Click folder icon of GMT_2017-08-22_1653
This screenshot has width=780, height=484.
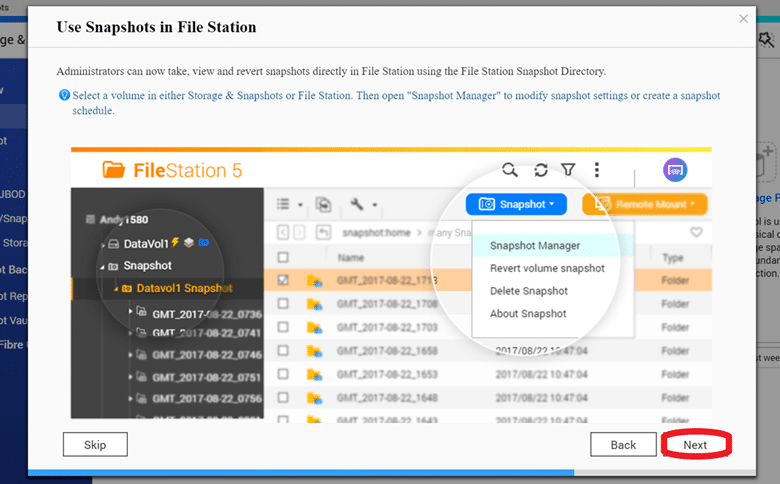click(314, 375)
